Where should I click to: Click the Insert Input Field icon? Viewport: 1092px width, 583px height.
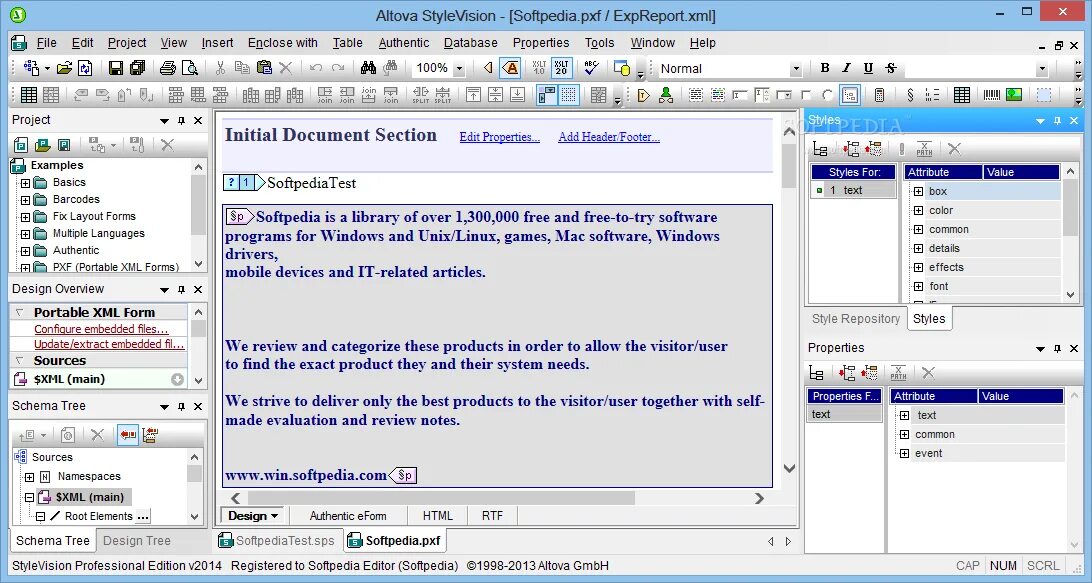pyautogui.click(x=739, y=95)
